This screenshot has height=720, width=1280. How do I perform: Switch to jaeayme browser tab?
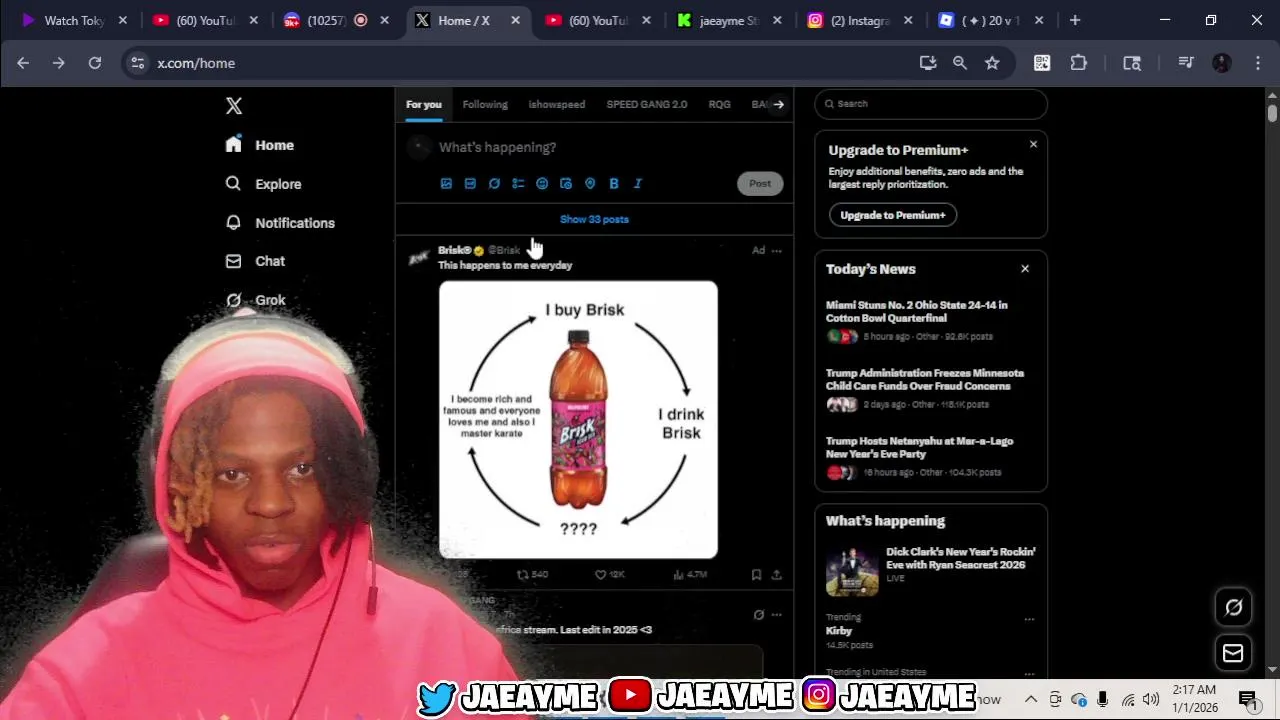coord(730,20)
